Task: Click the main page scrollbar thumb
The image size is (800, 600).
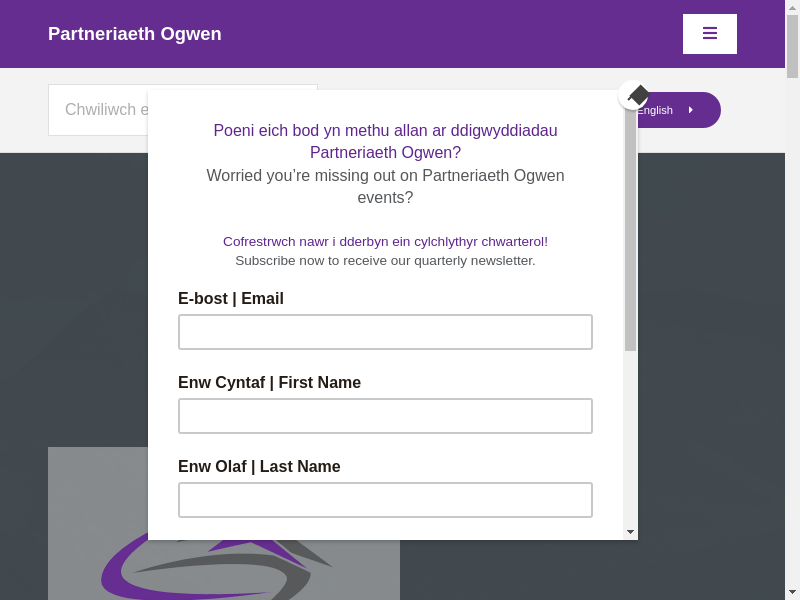Action: (x=792, y=45)
